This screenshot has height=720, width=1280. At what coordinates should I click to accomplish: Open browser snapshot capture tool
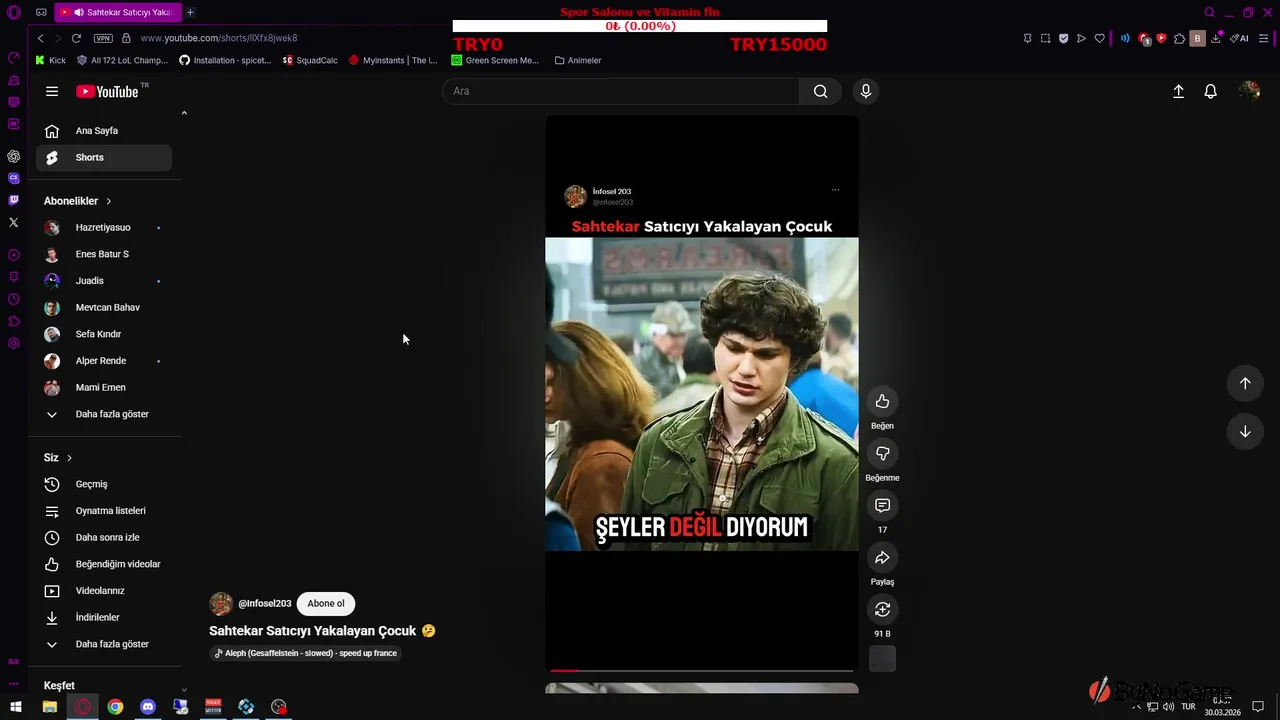tap(1045, 38)
